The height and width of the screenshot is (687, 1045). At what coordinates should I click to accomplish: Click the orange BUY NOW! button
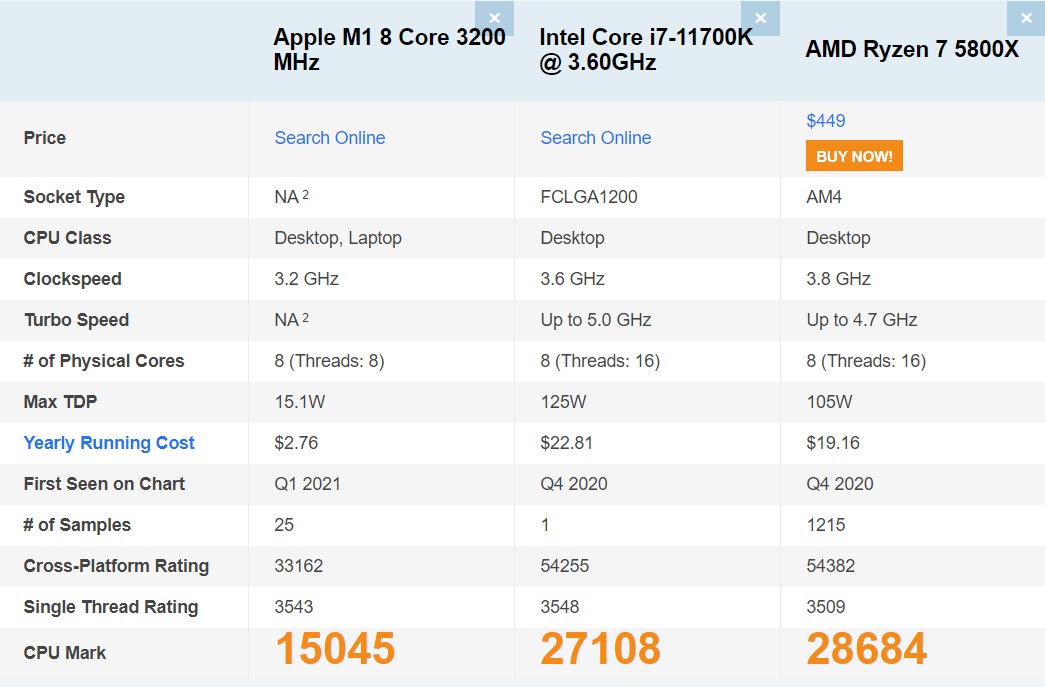pyautogui.click(x=854, y=156)
